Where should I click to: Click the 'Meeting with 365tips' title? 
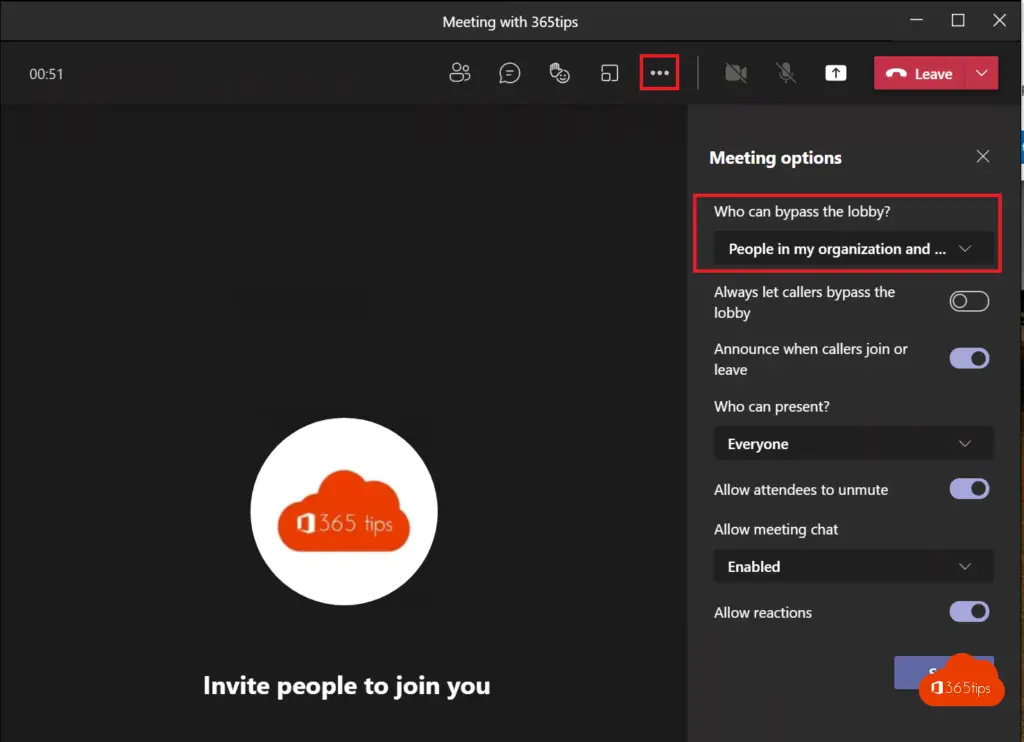[510, 22]
